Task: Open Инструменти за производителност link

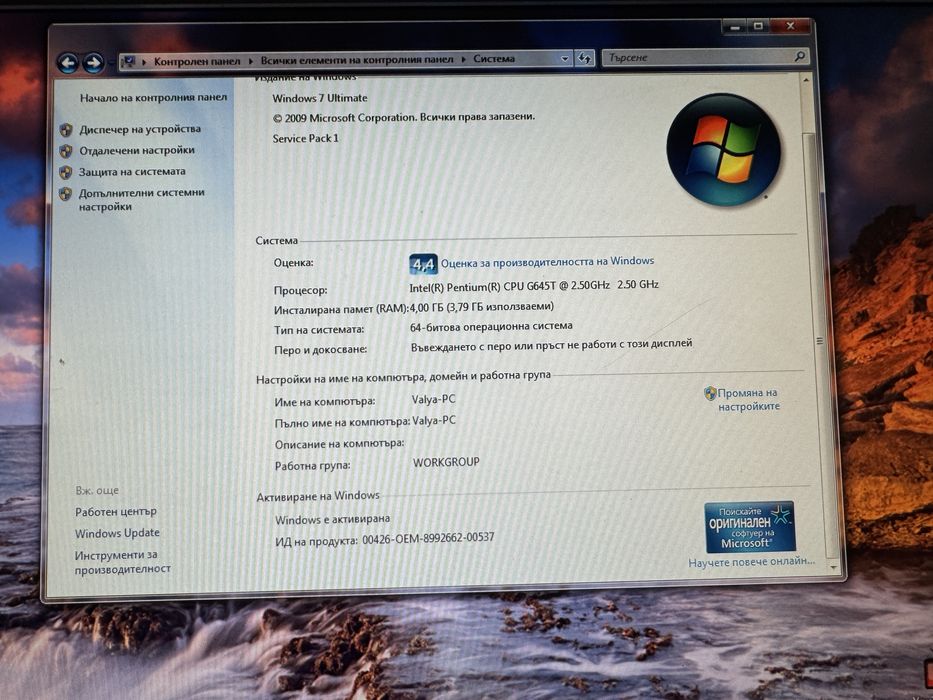Action: tap(123, 562)
